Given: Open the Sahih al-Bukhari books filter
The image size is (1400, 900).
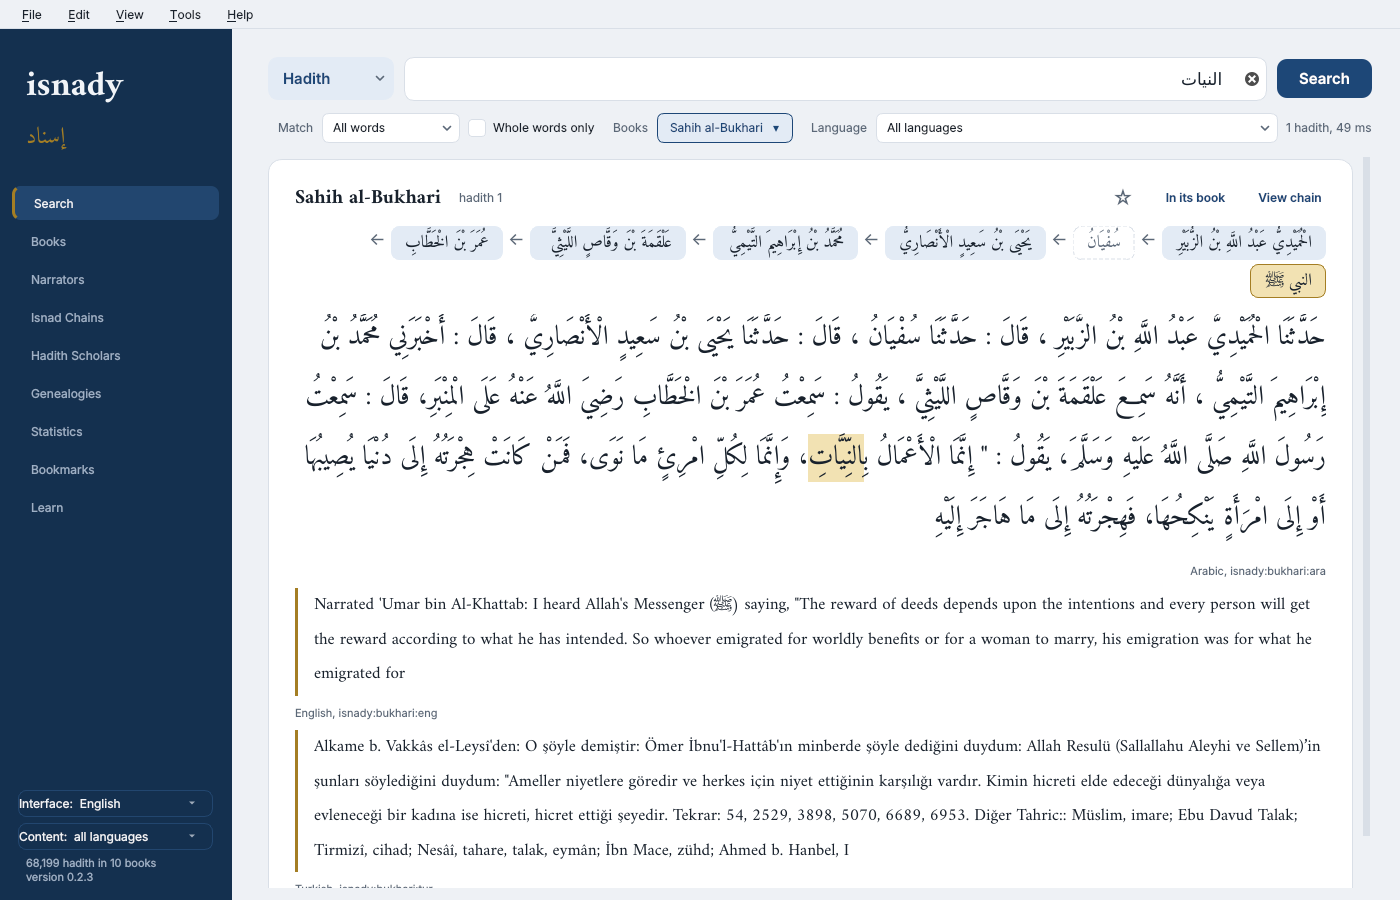Looking at the screenshot, I should pos(725,128).
